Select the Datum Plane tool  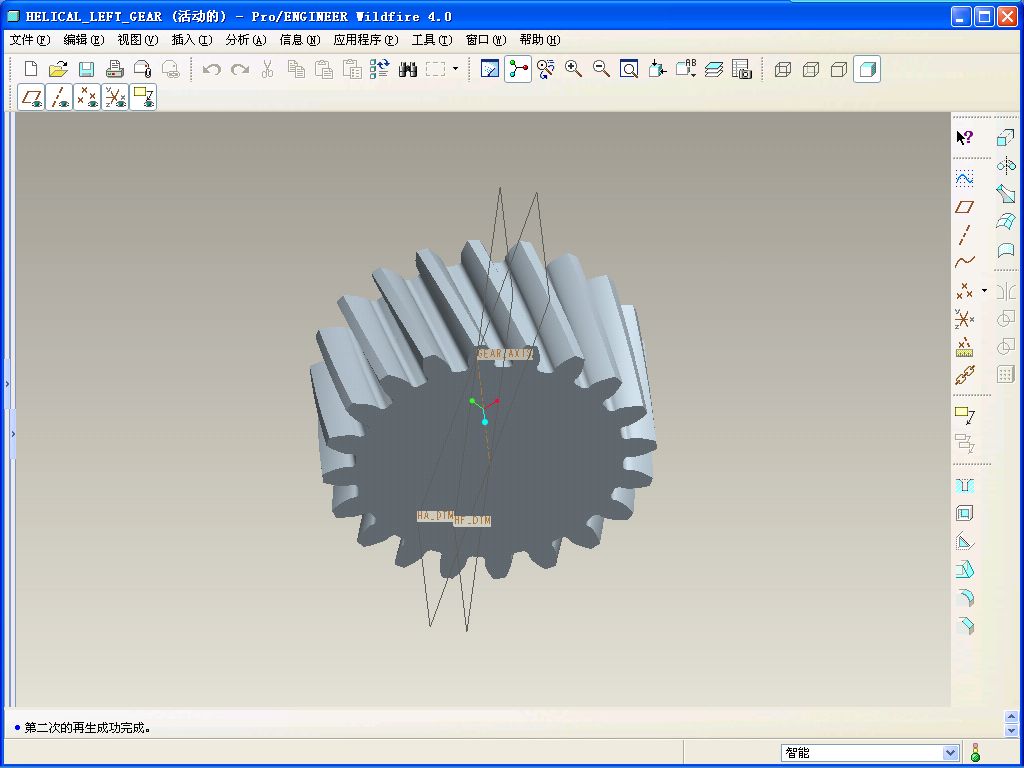(965, 207)
